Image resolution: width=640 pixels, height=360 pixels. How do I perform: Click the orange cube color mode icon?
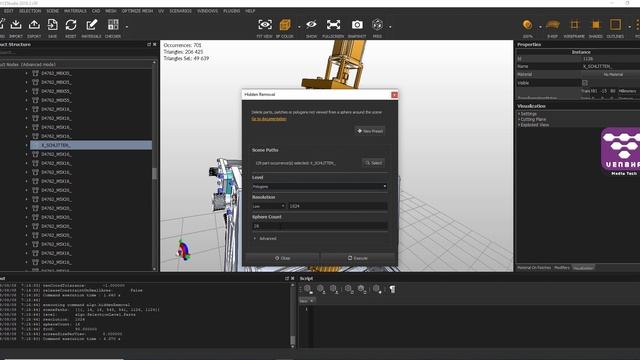[285, 25]
